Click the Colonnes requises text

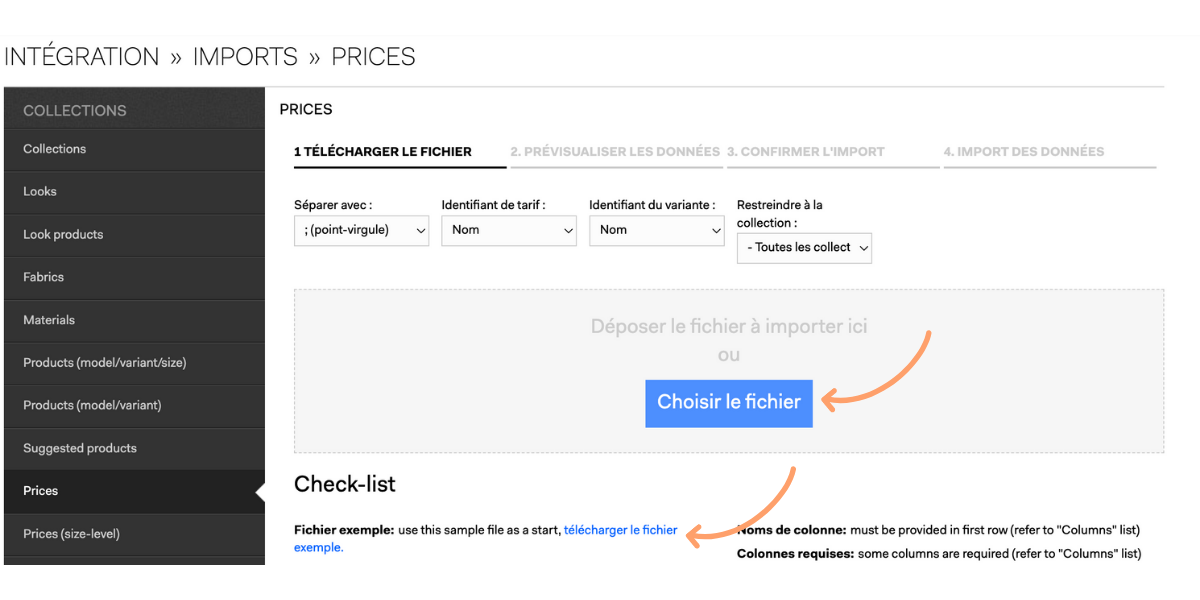click(795, 553)
